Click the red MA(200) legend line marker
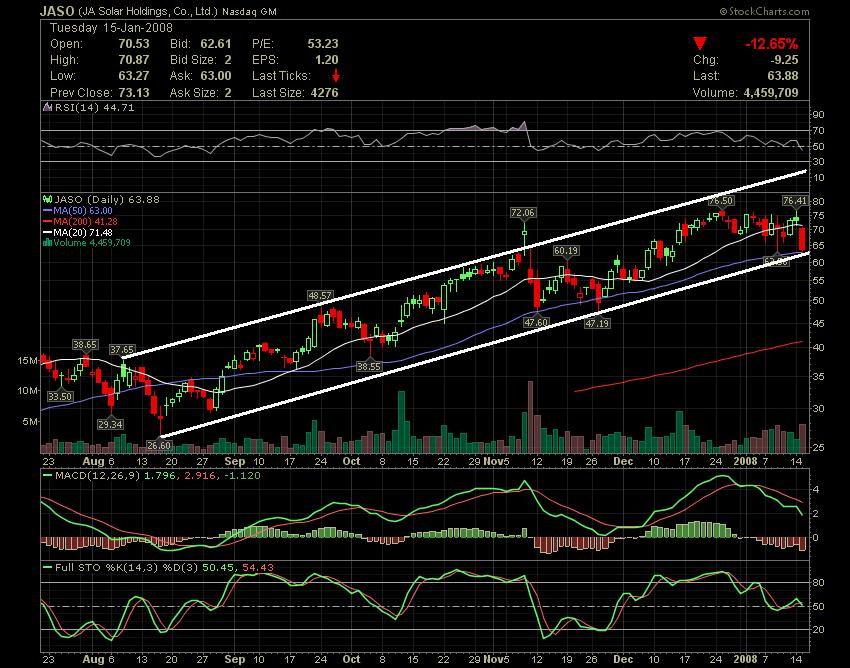 tap(48, 221)
